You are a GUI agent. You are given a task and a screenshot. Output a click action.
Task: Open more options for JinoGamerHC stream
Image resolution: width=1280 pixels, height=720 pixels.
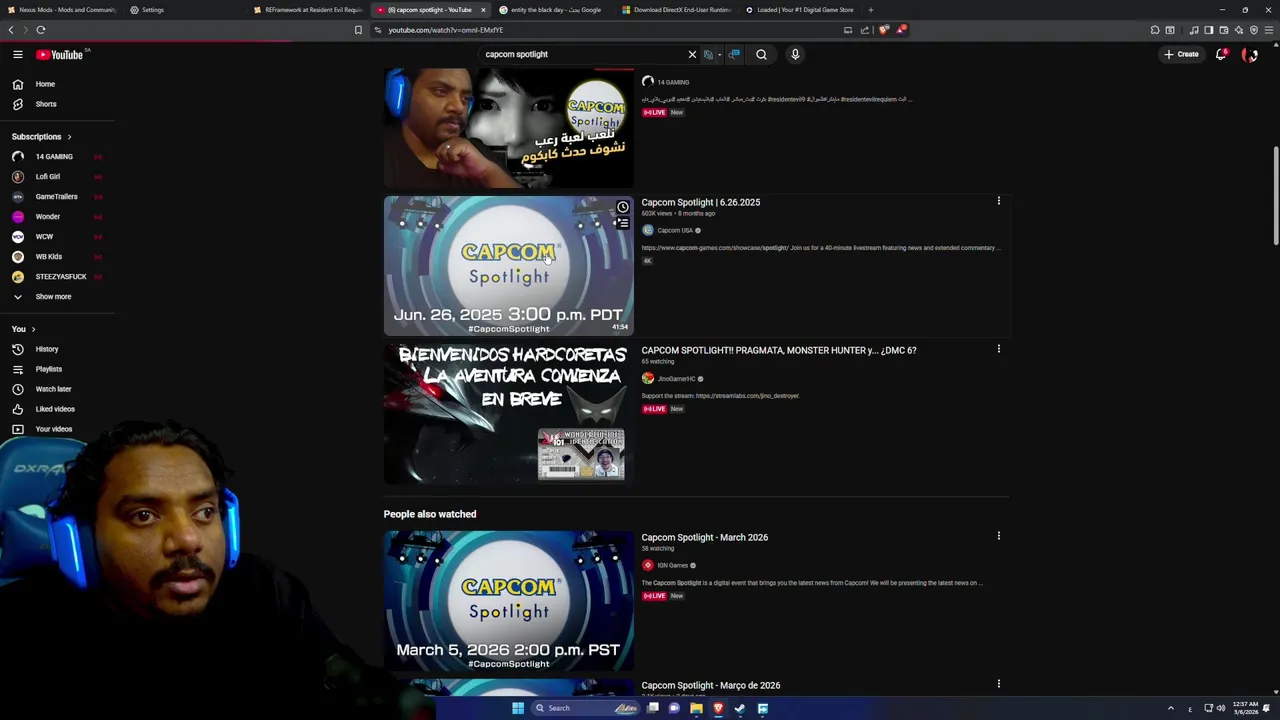click(998, 349)
